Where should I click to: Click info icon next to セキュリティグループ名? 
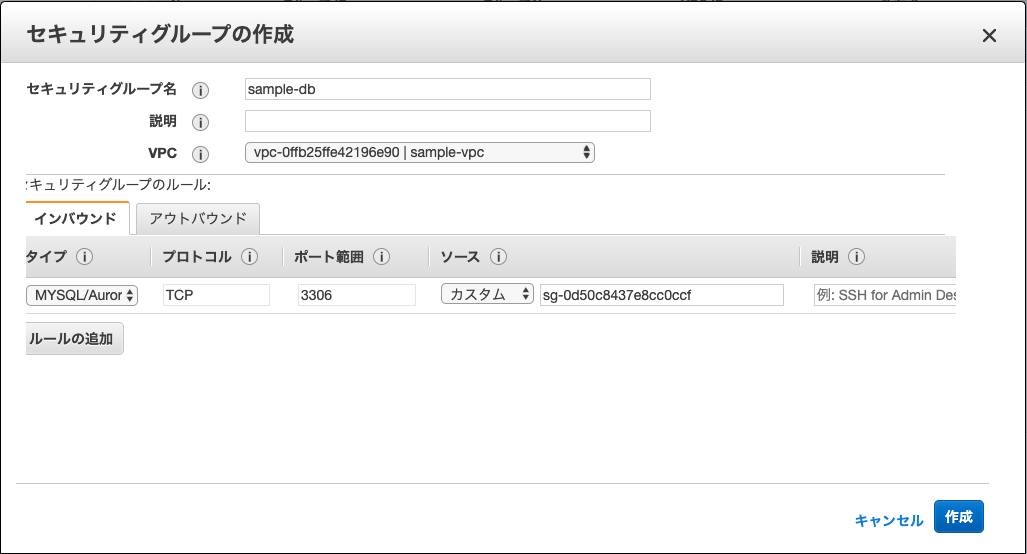point(200,90)
